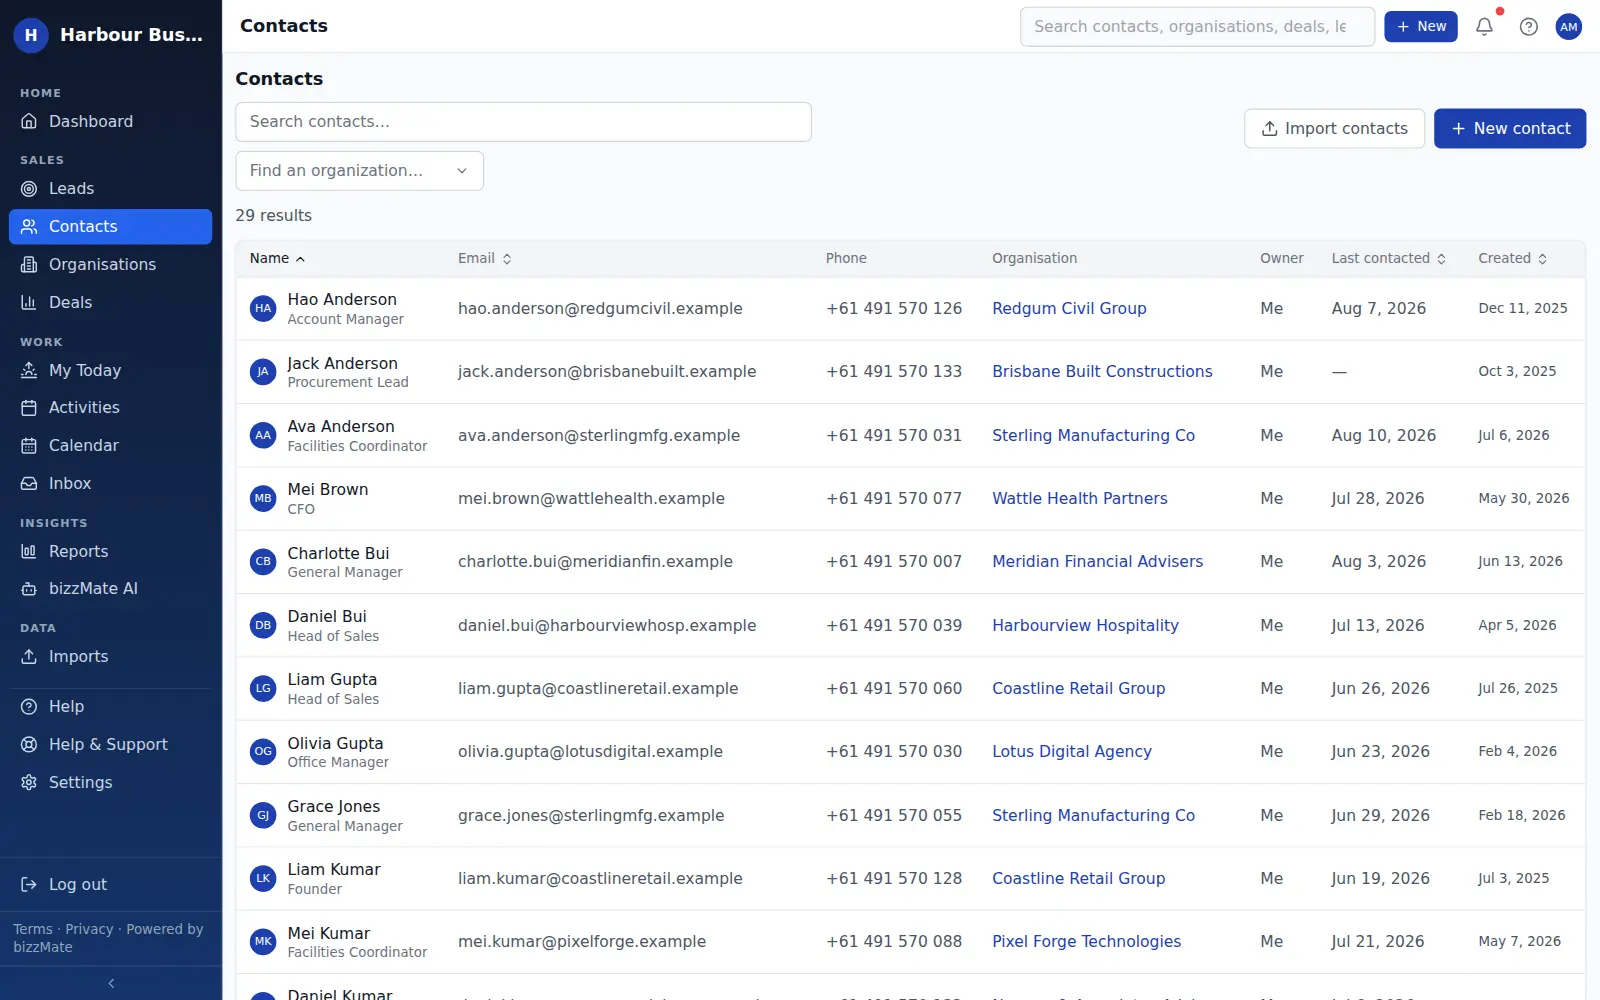Viewport: 1600px width, 1000px height.
Task: Open Meridian Financial Advisers link
Action: point(1097,562)
